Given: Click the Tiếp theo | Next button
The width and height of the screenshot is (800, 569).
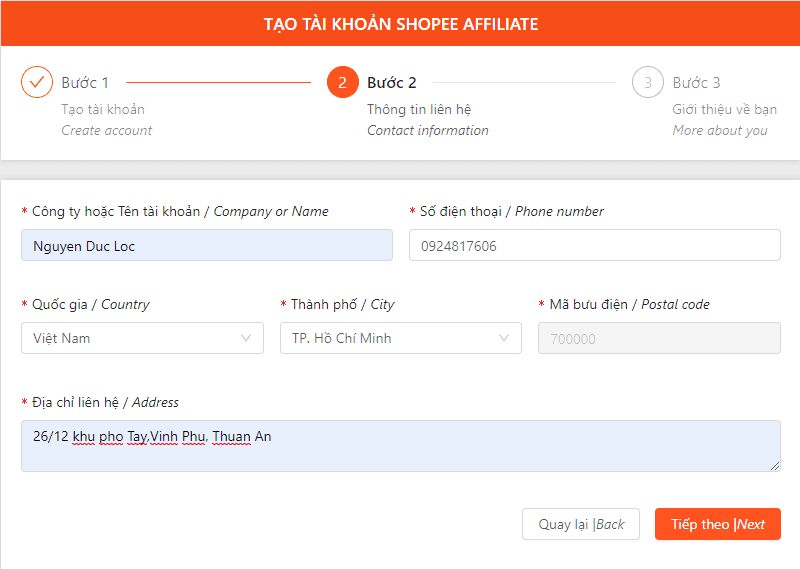Looking at the screenshot, I should tap(718, 524).
